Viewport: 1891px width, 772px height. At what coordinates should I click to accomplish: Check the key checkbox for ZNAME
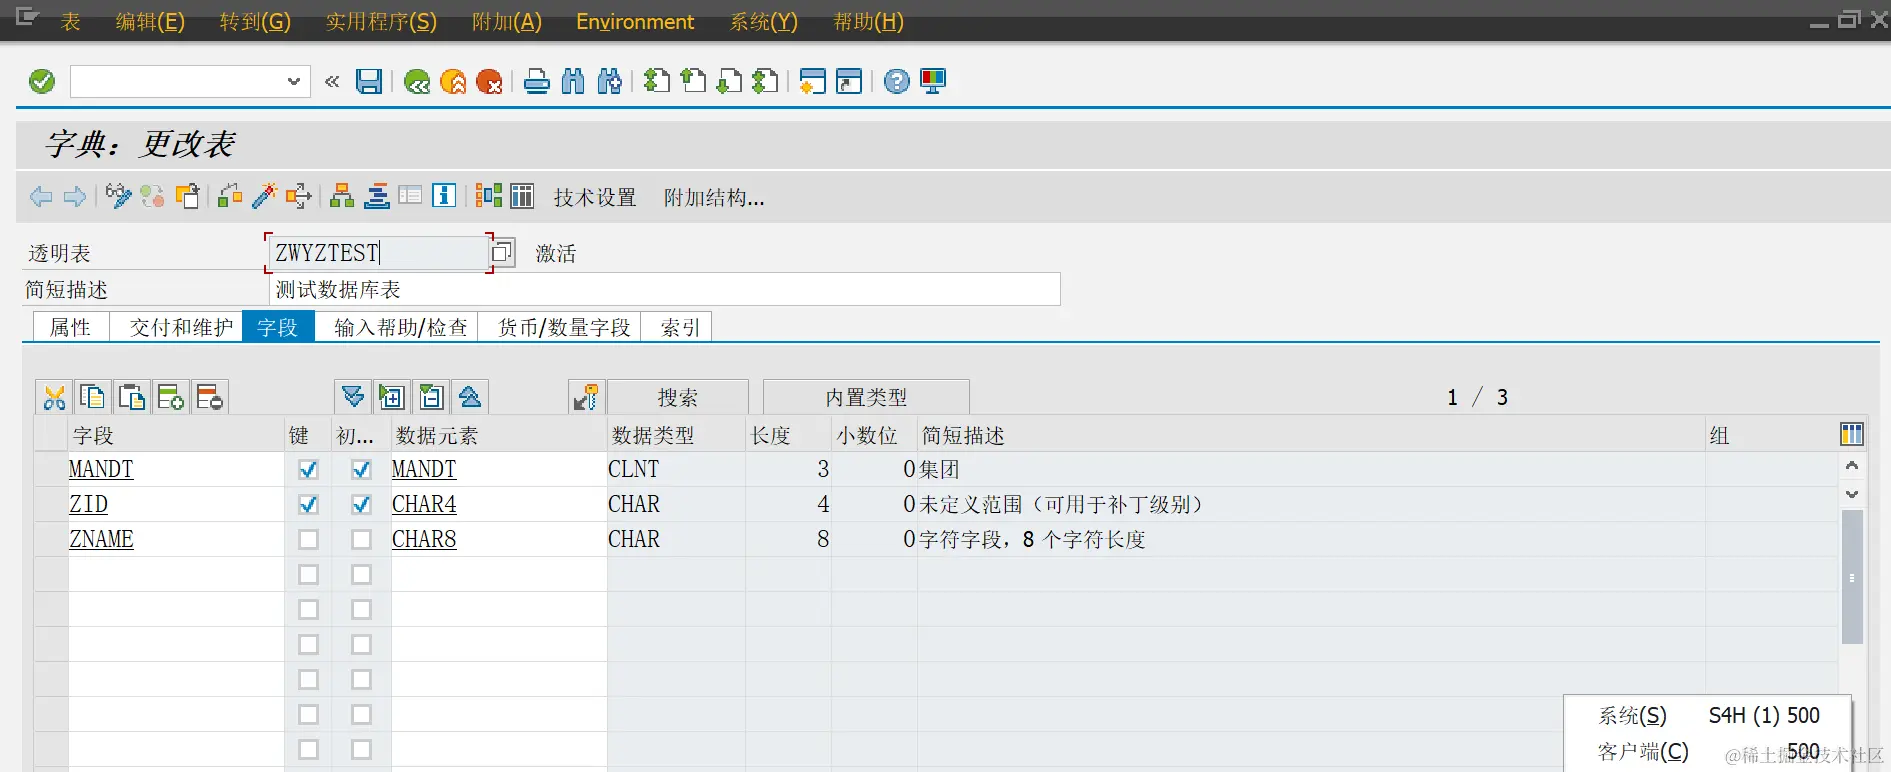tap(308, 539)
